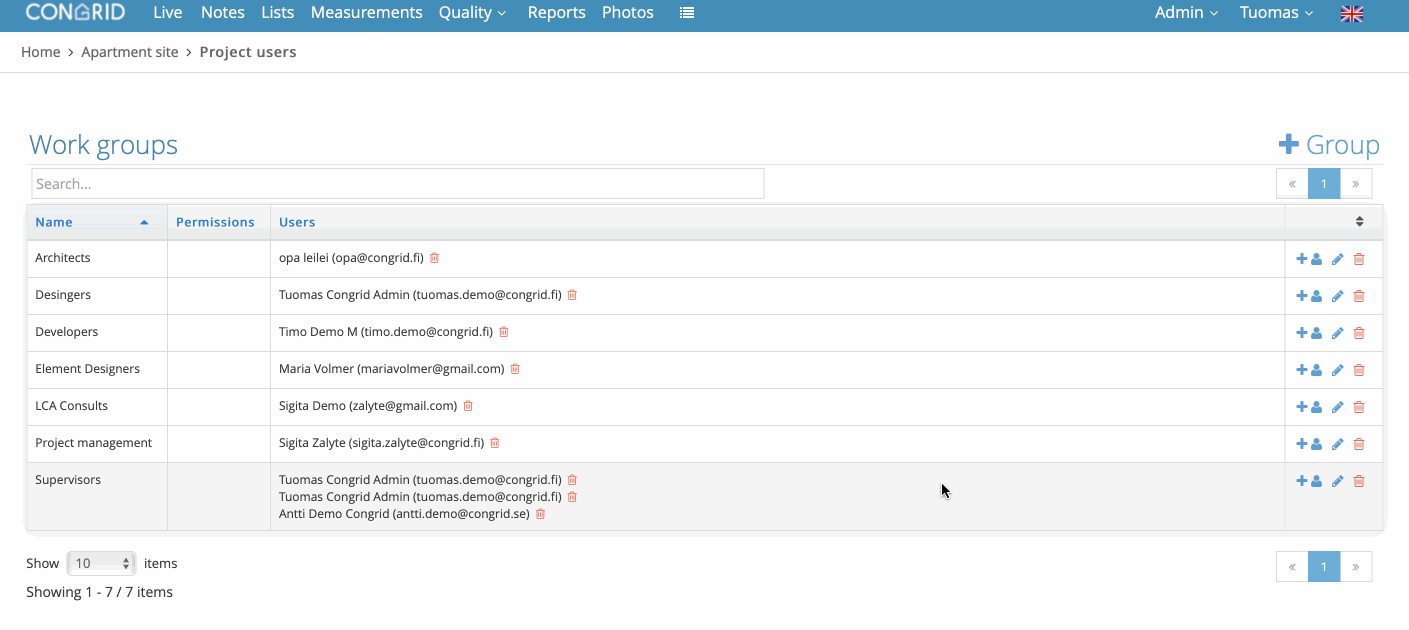The width and height of the screenshot is (1409, 630).
Task: Delete the Desingers group
Action: tap(1359, 296)
